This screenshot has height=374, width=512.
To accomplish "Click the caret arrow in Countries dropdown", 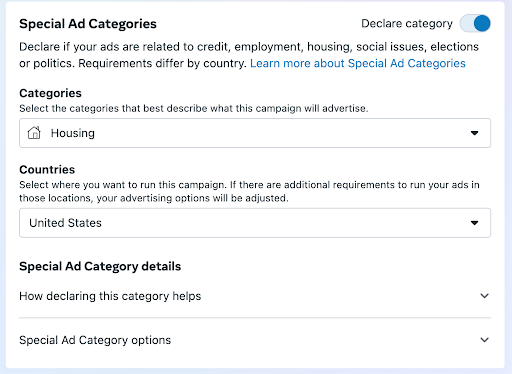I will pos(474,223).
